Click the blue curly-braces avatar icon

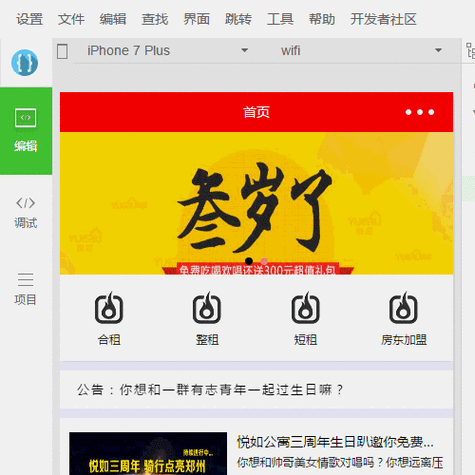tap(24, 62)
